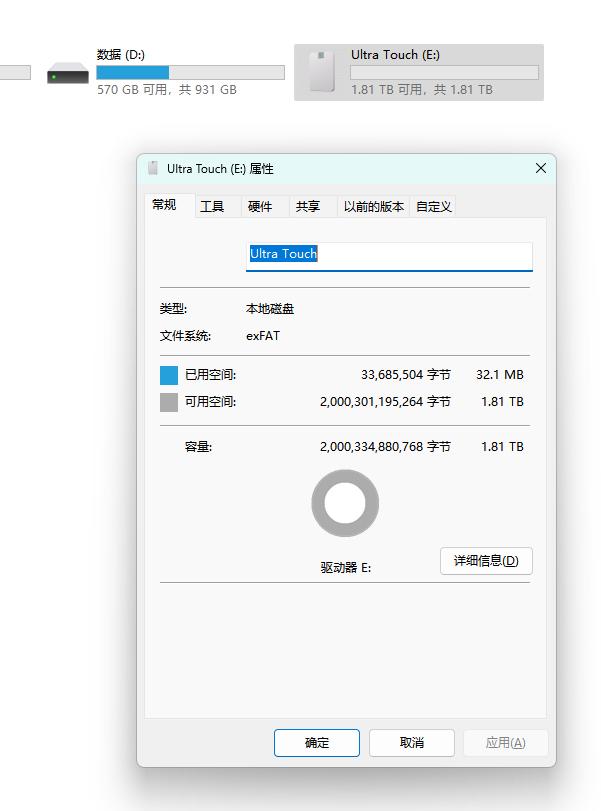Click the 容量 label
This screenshot has height=811, width=601.
tap(198, 446)
